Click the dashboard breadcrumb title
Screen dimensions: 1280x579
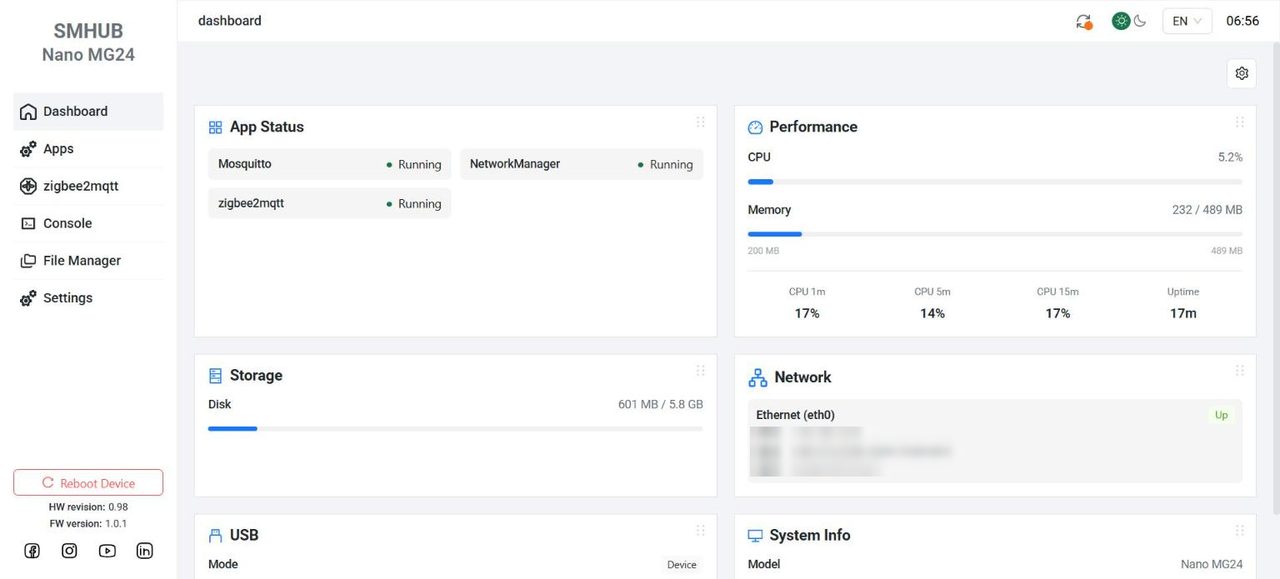[230, 21]
